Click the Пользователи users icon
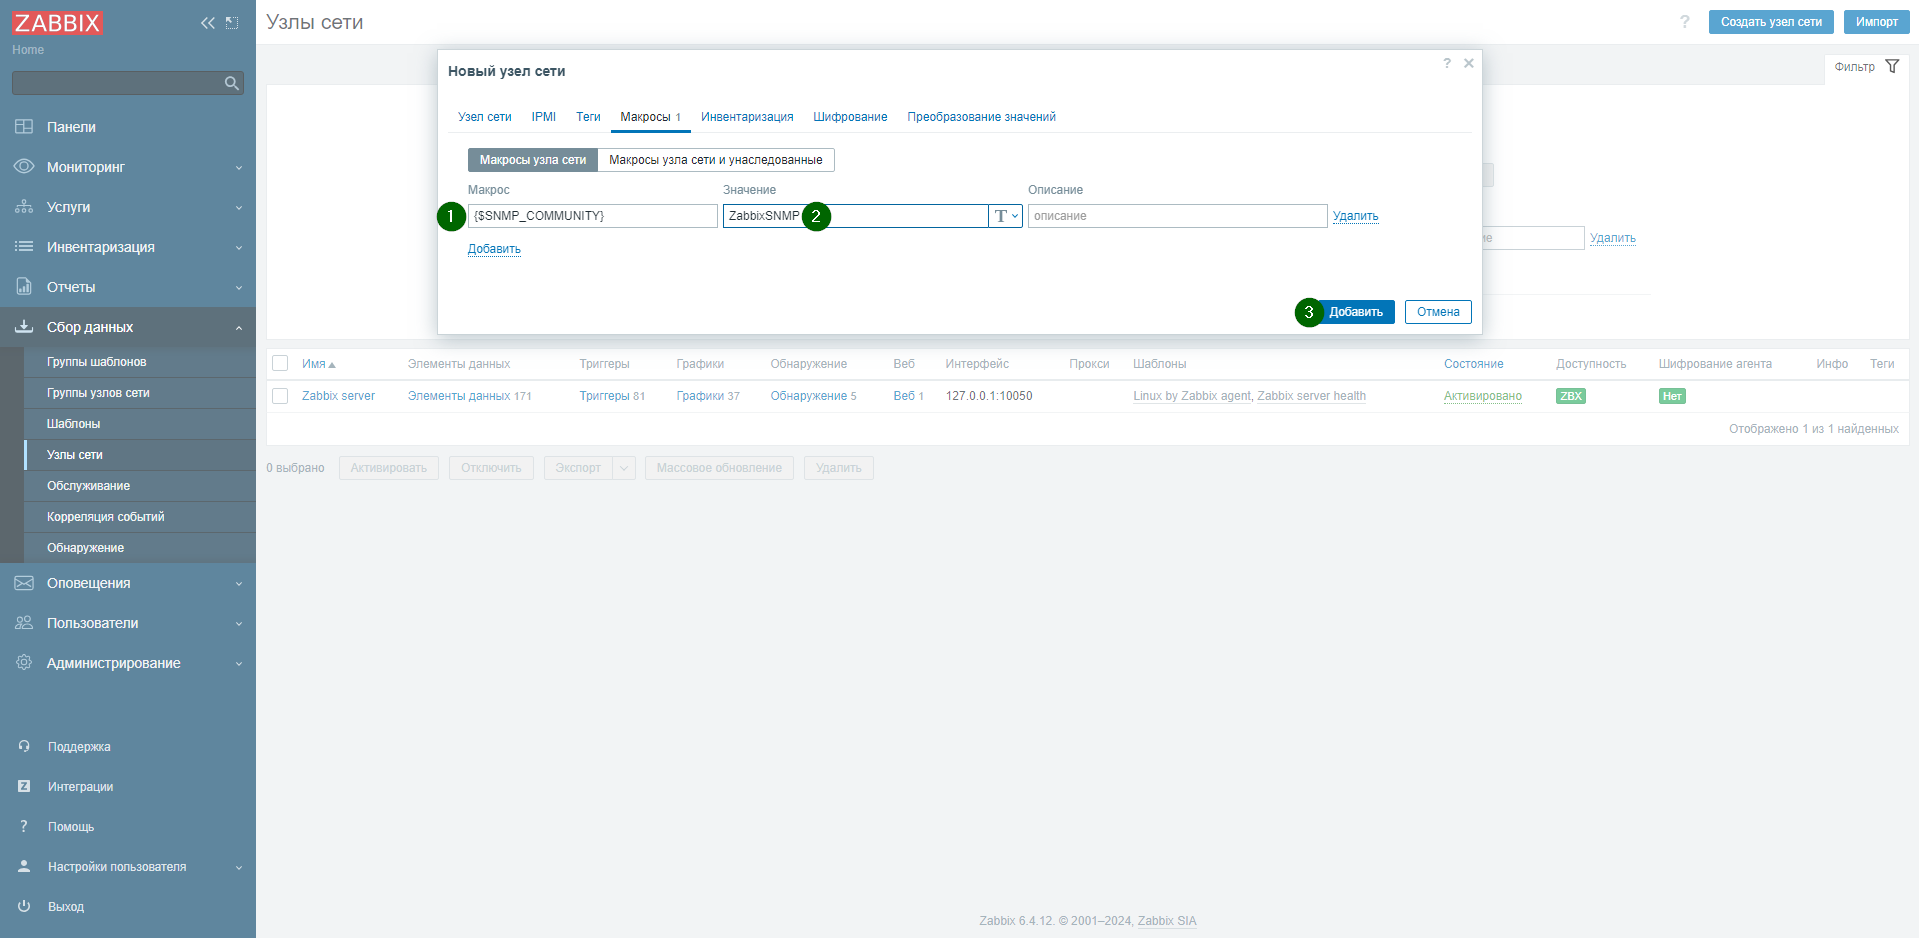The width and height of the screenshot is (1919, 938). (x=24, y=623)
